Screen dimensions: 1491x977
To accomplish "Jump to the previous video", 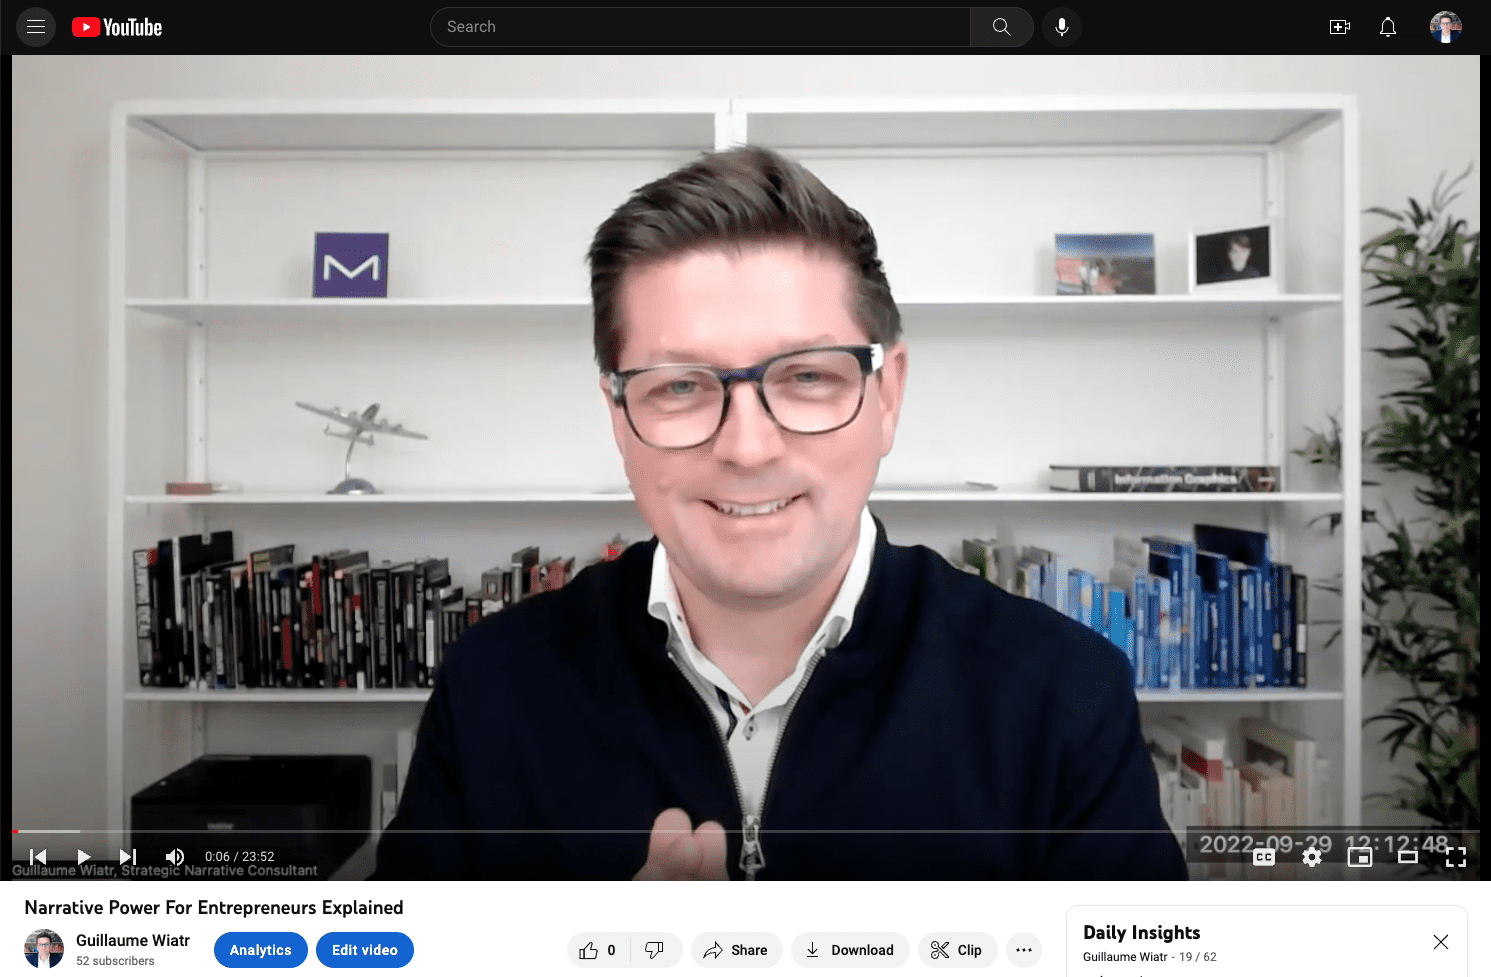I will [x=38, y=856].
